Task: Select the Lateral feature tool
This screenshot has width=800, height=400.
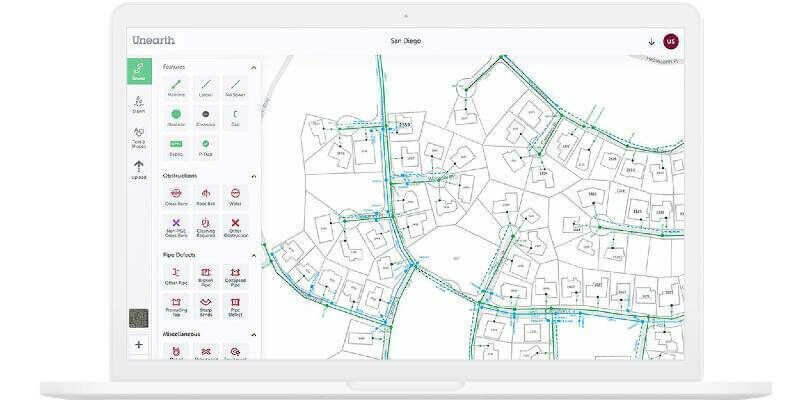Action: (x=206, y=88)
